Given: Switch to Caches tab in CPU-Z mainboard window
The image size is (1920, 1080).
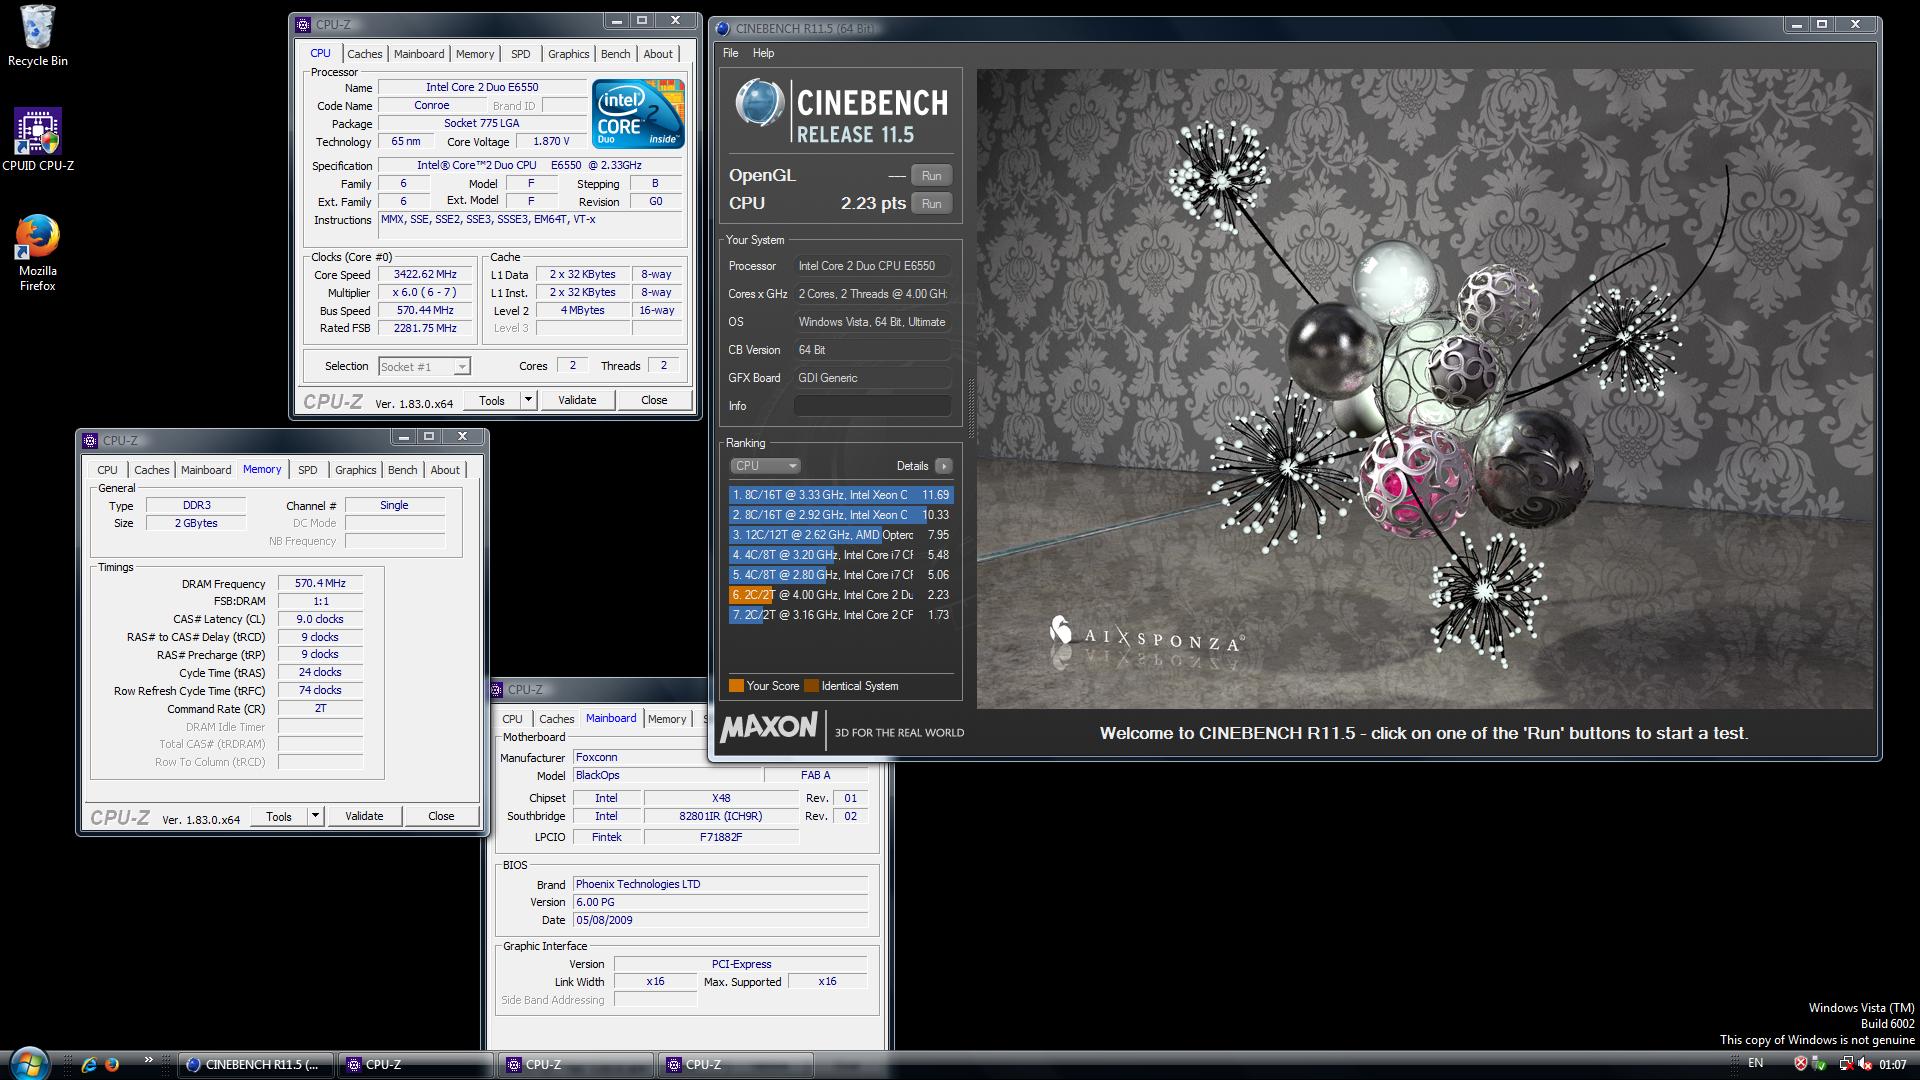Looking at the screenshot, I should (556, 719).
